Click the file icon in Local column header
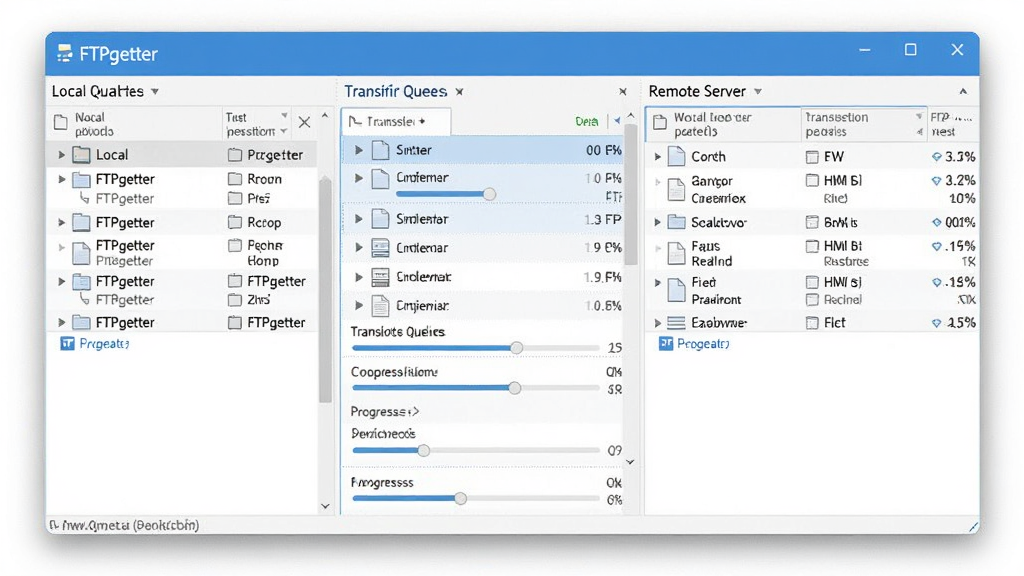The width and height of the screenshot is (1024, 576). pos(61,122)
